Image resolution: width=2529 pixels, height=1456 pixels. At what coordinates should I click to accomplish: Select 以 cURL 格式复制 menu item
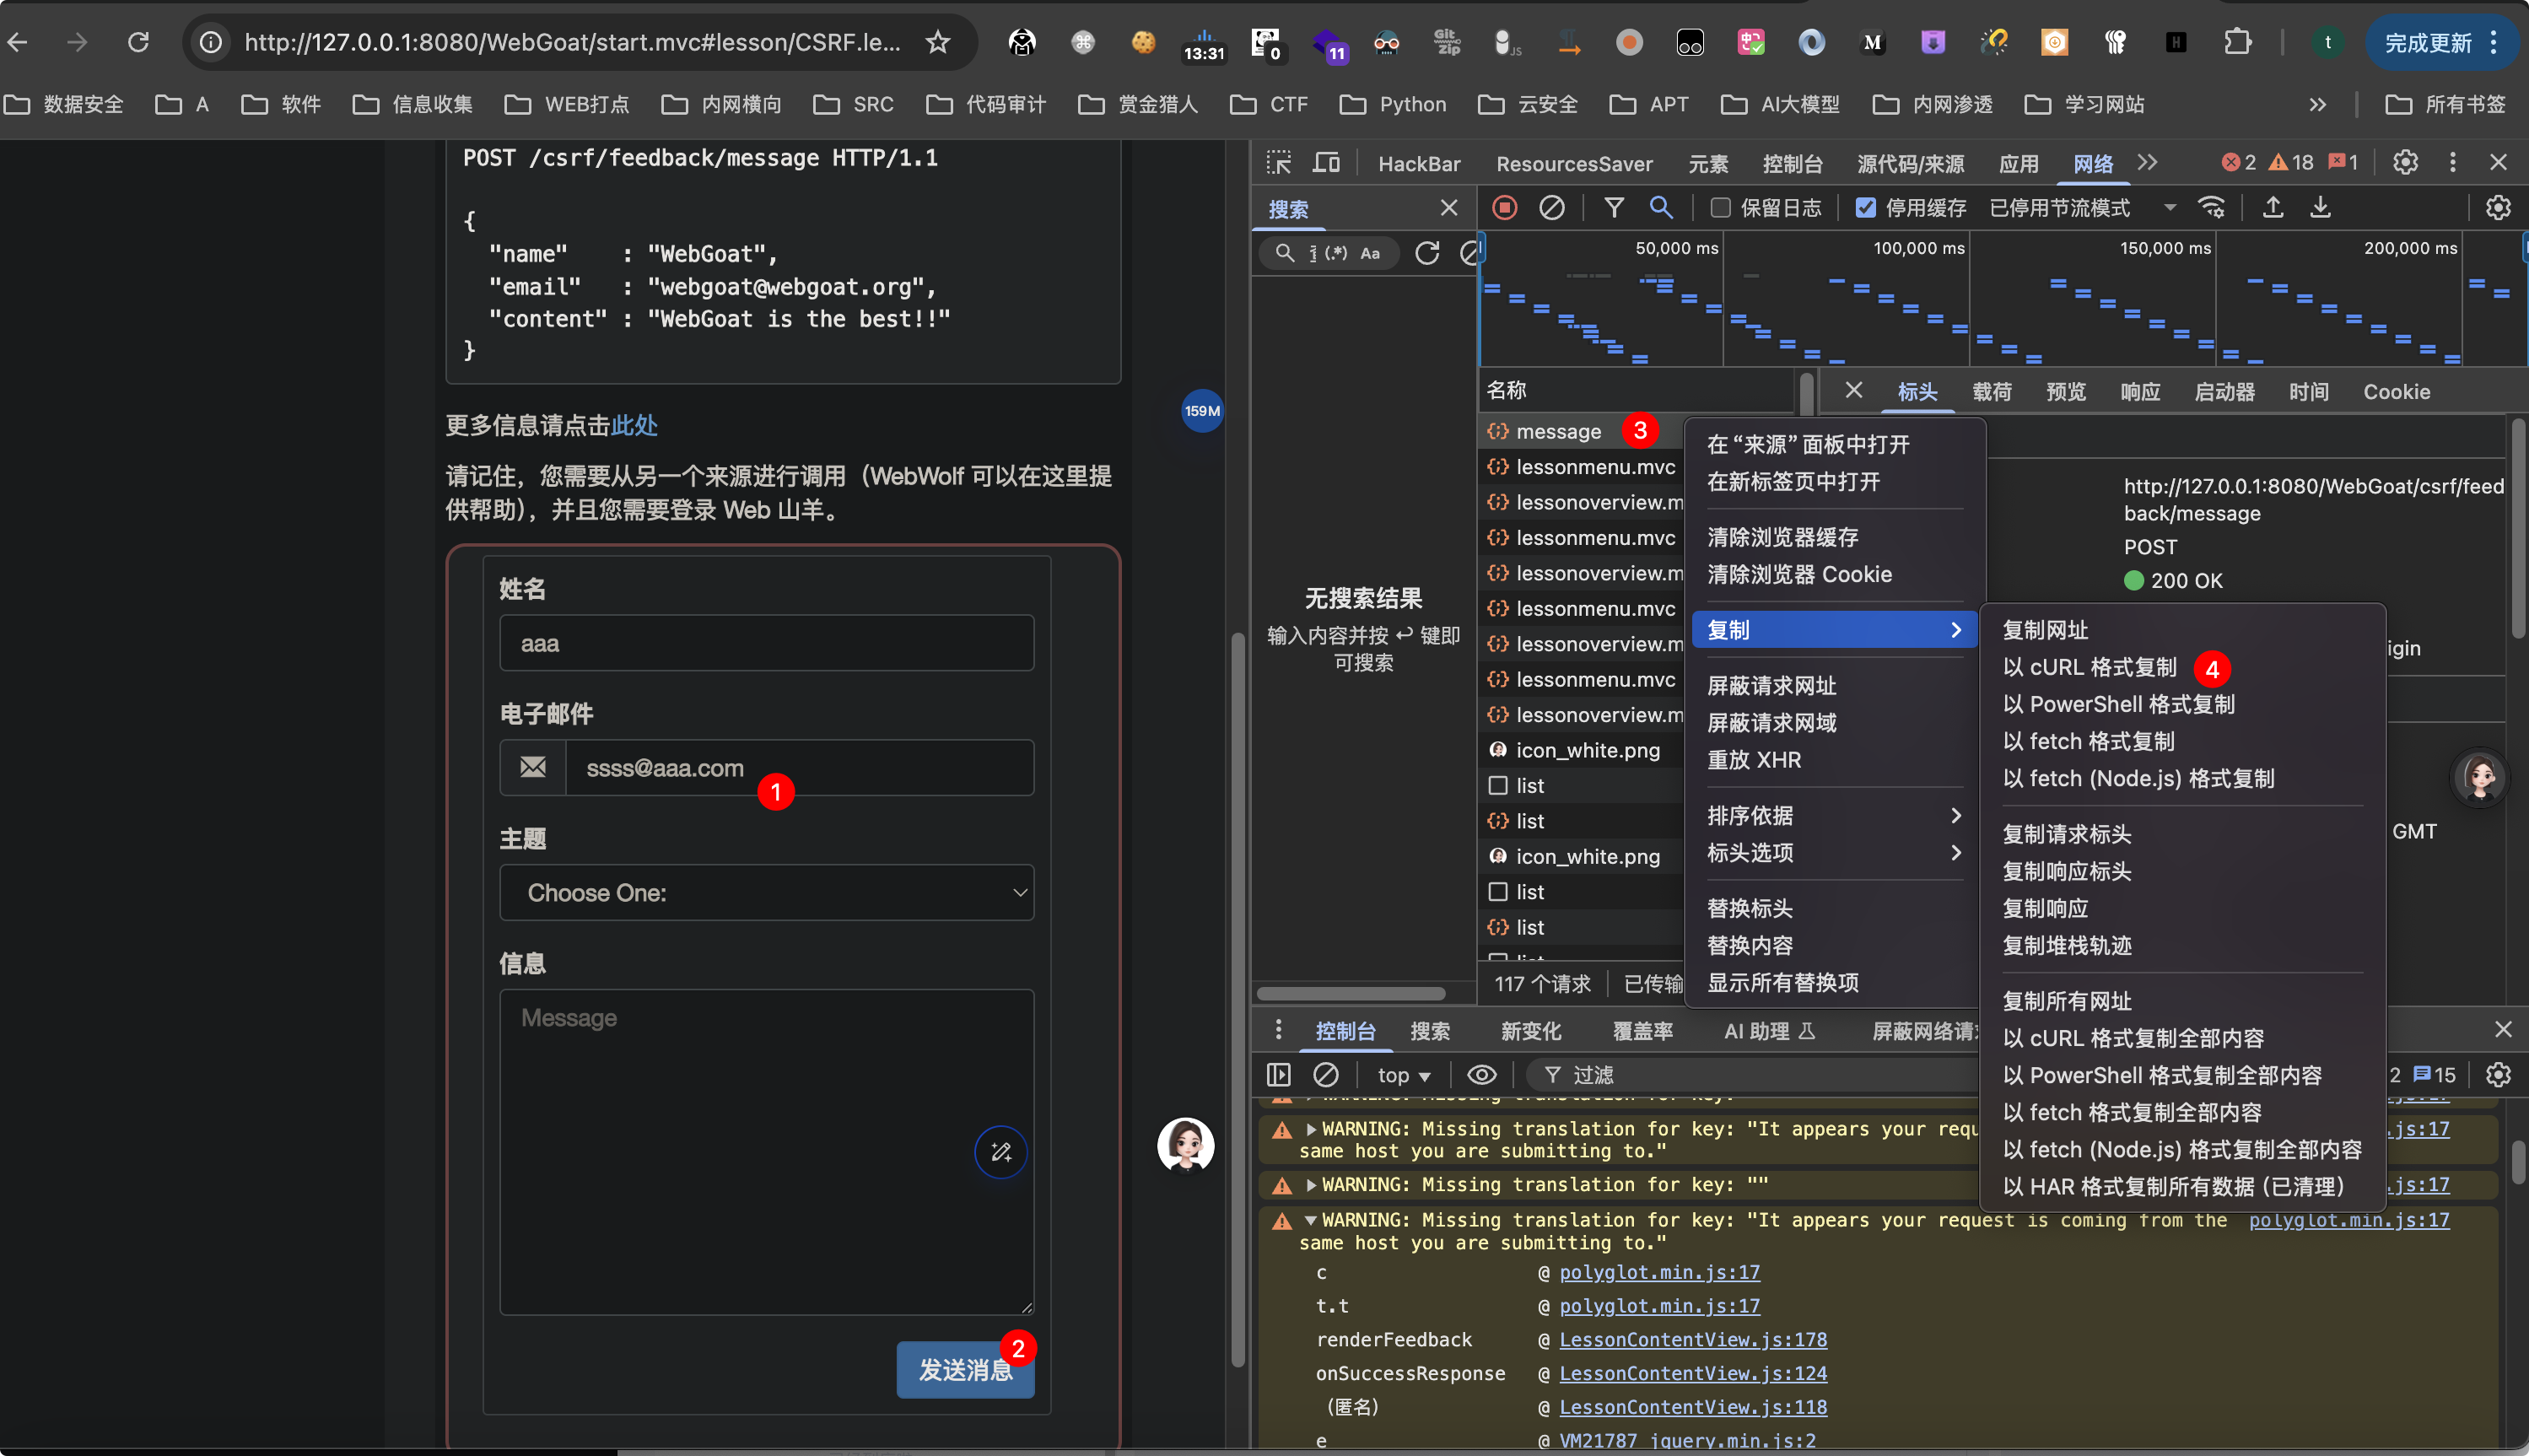[x=2089, y=667]
